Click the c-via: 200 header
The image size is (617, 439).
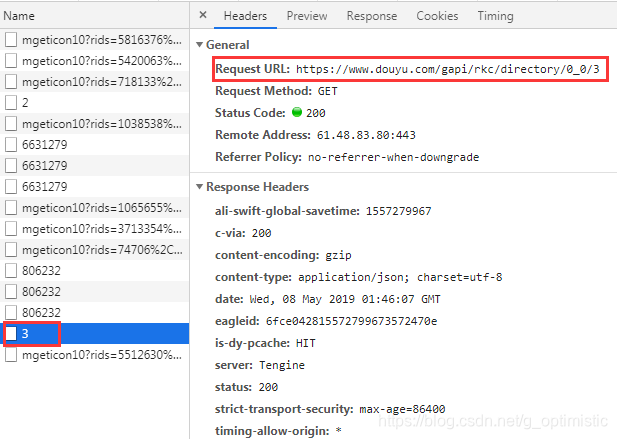[243, 233]
